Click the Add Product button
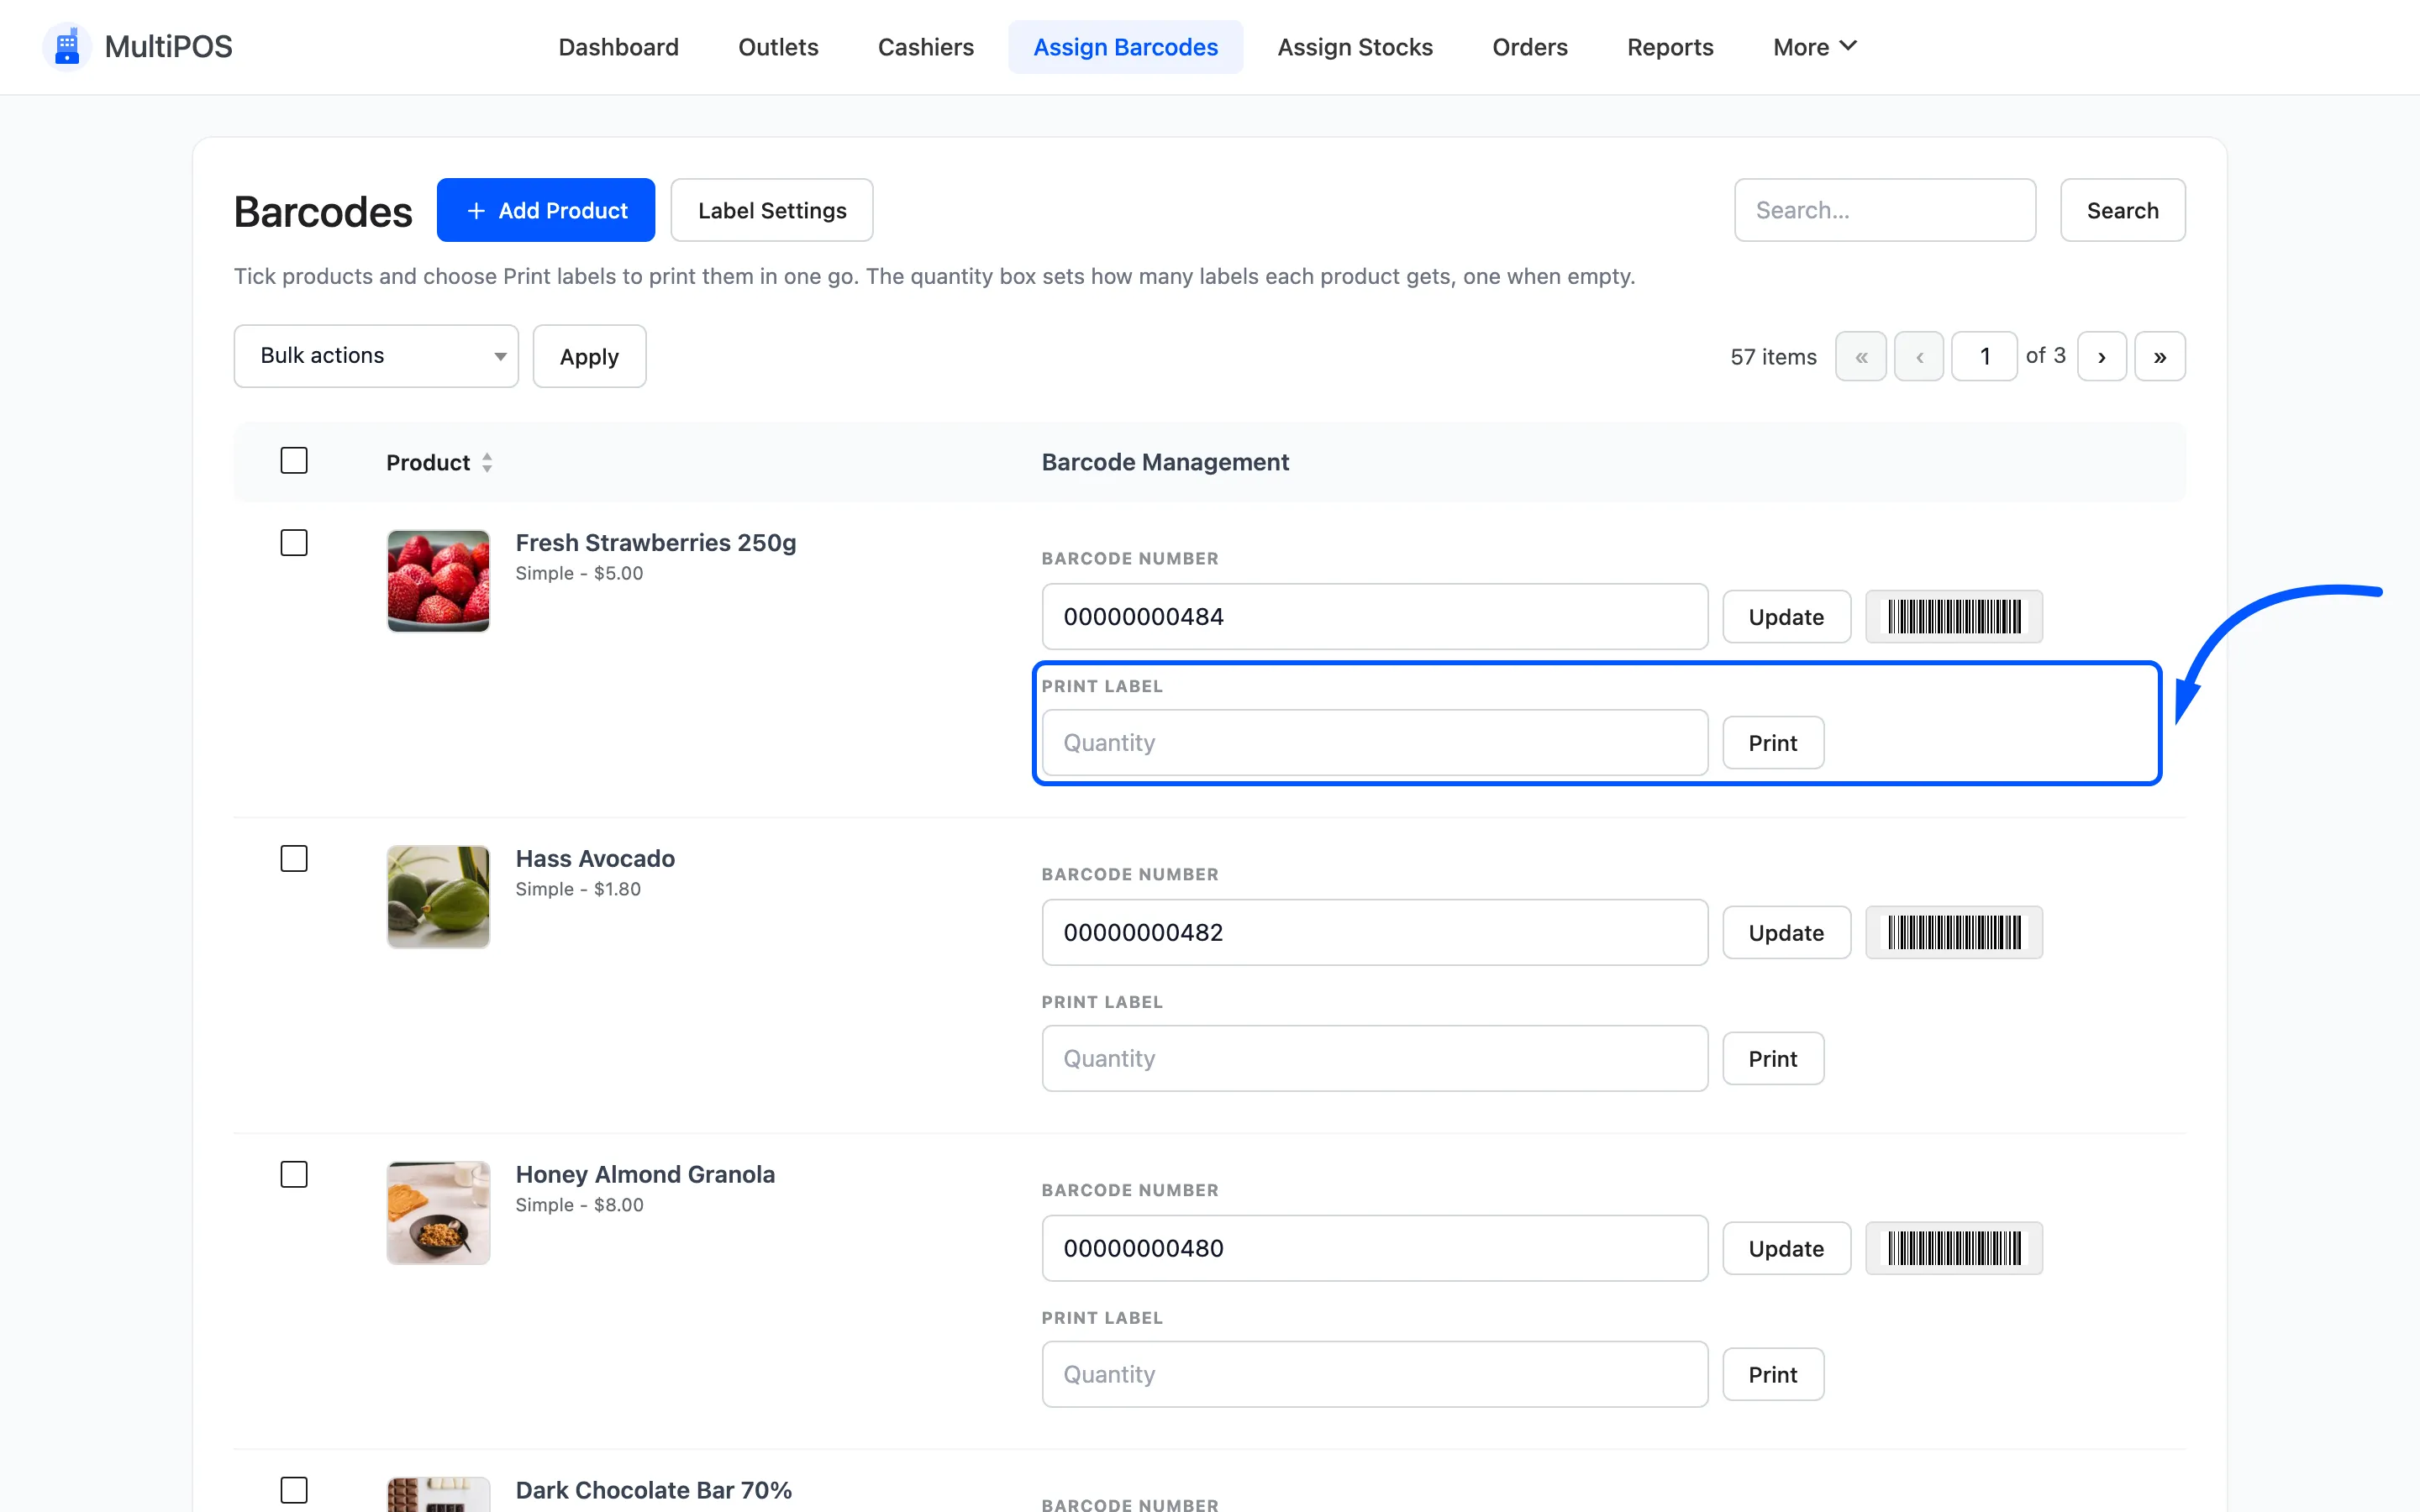 click(546, 210)
